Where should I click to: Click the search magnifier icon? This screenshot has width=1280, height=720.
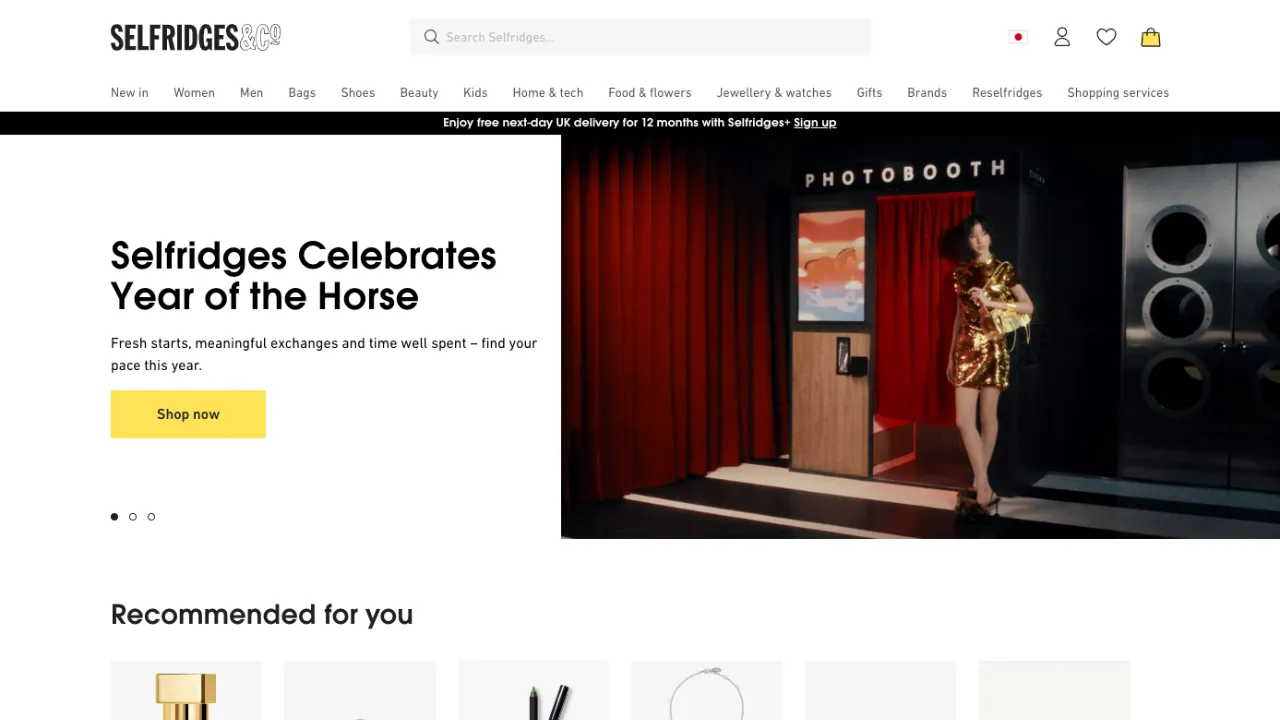(431, 37)
